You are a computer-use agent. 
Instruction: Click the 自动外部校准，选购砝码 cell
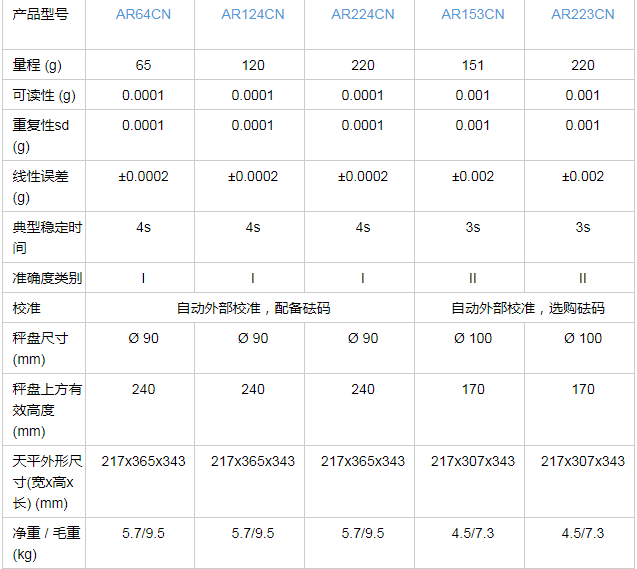coord(528,308)
